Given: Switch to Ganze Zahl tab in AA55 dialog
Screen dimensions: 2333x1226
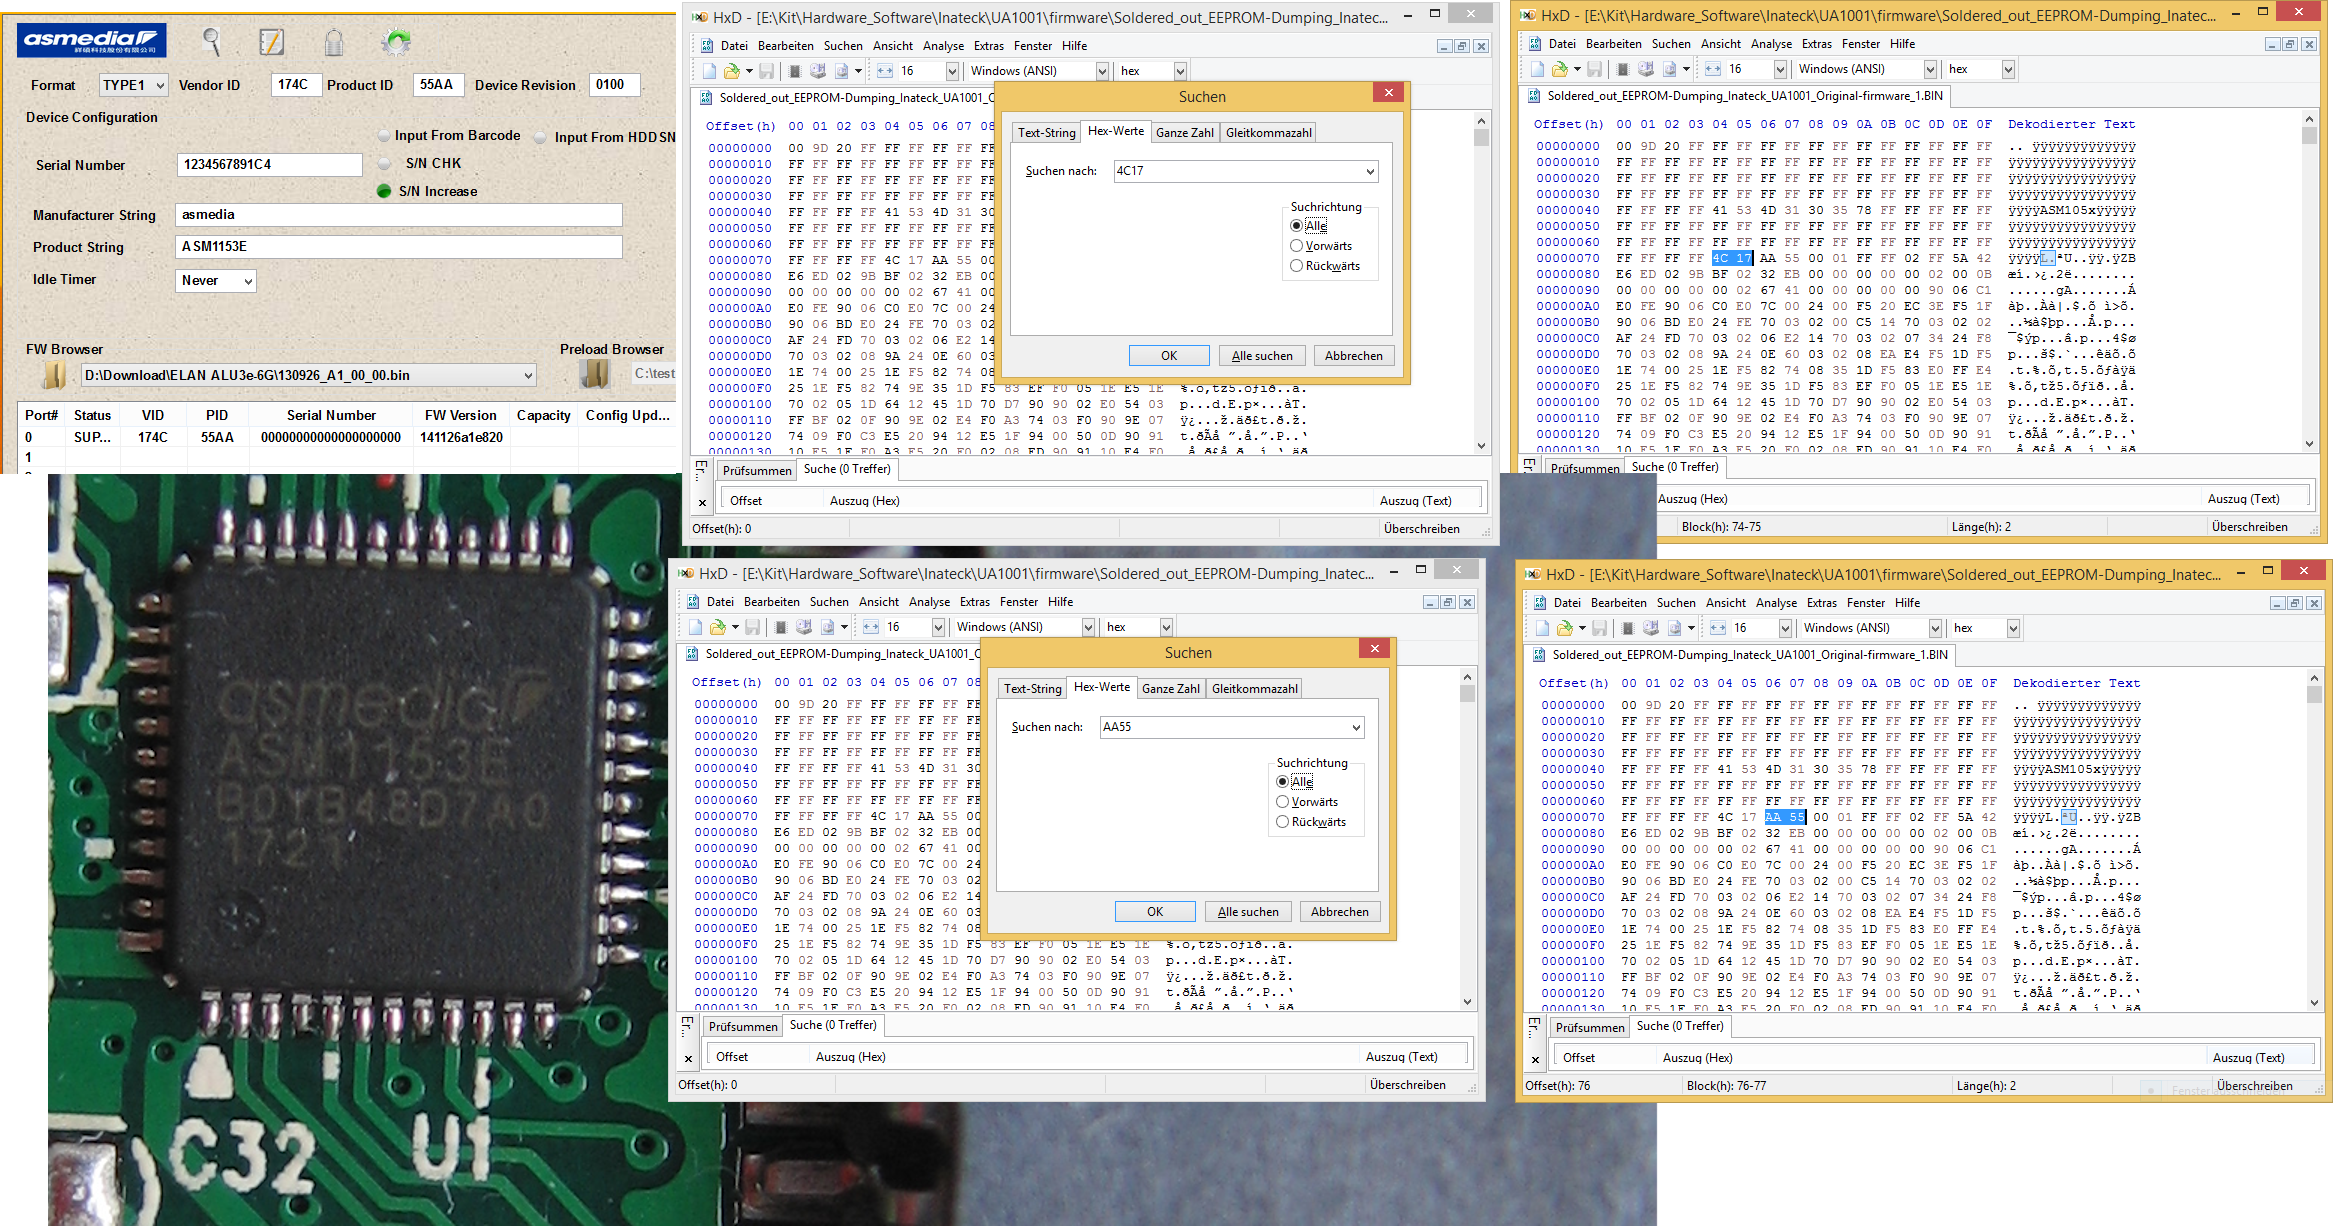Looking at the screenshot, I should click(x=1170, y=689).
